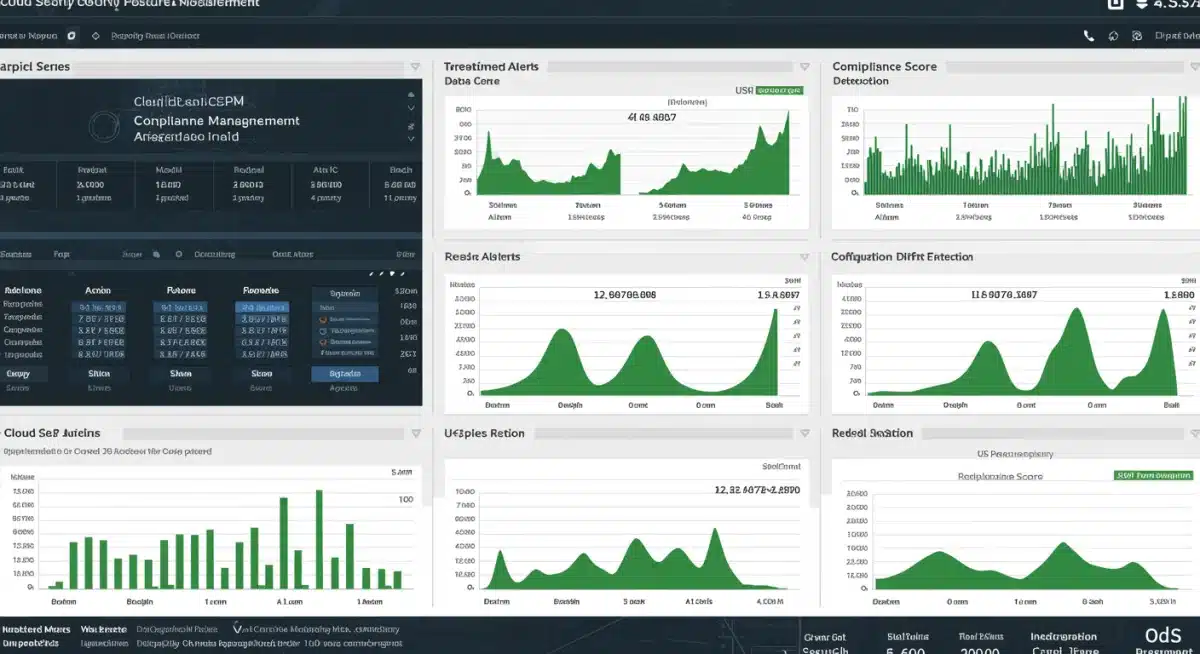Switch to the Counting tab above the table
The width and height of the screenshot is (1200, 654).
tap(213, 254)
